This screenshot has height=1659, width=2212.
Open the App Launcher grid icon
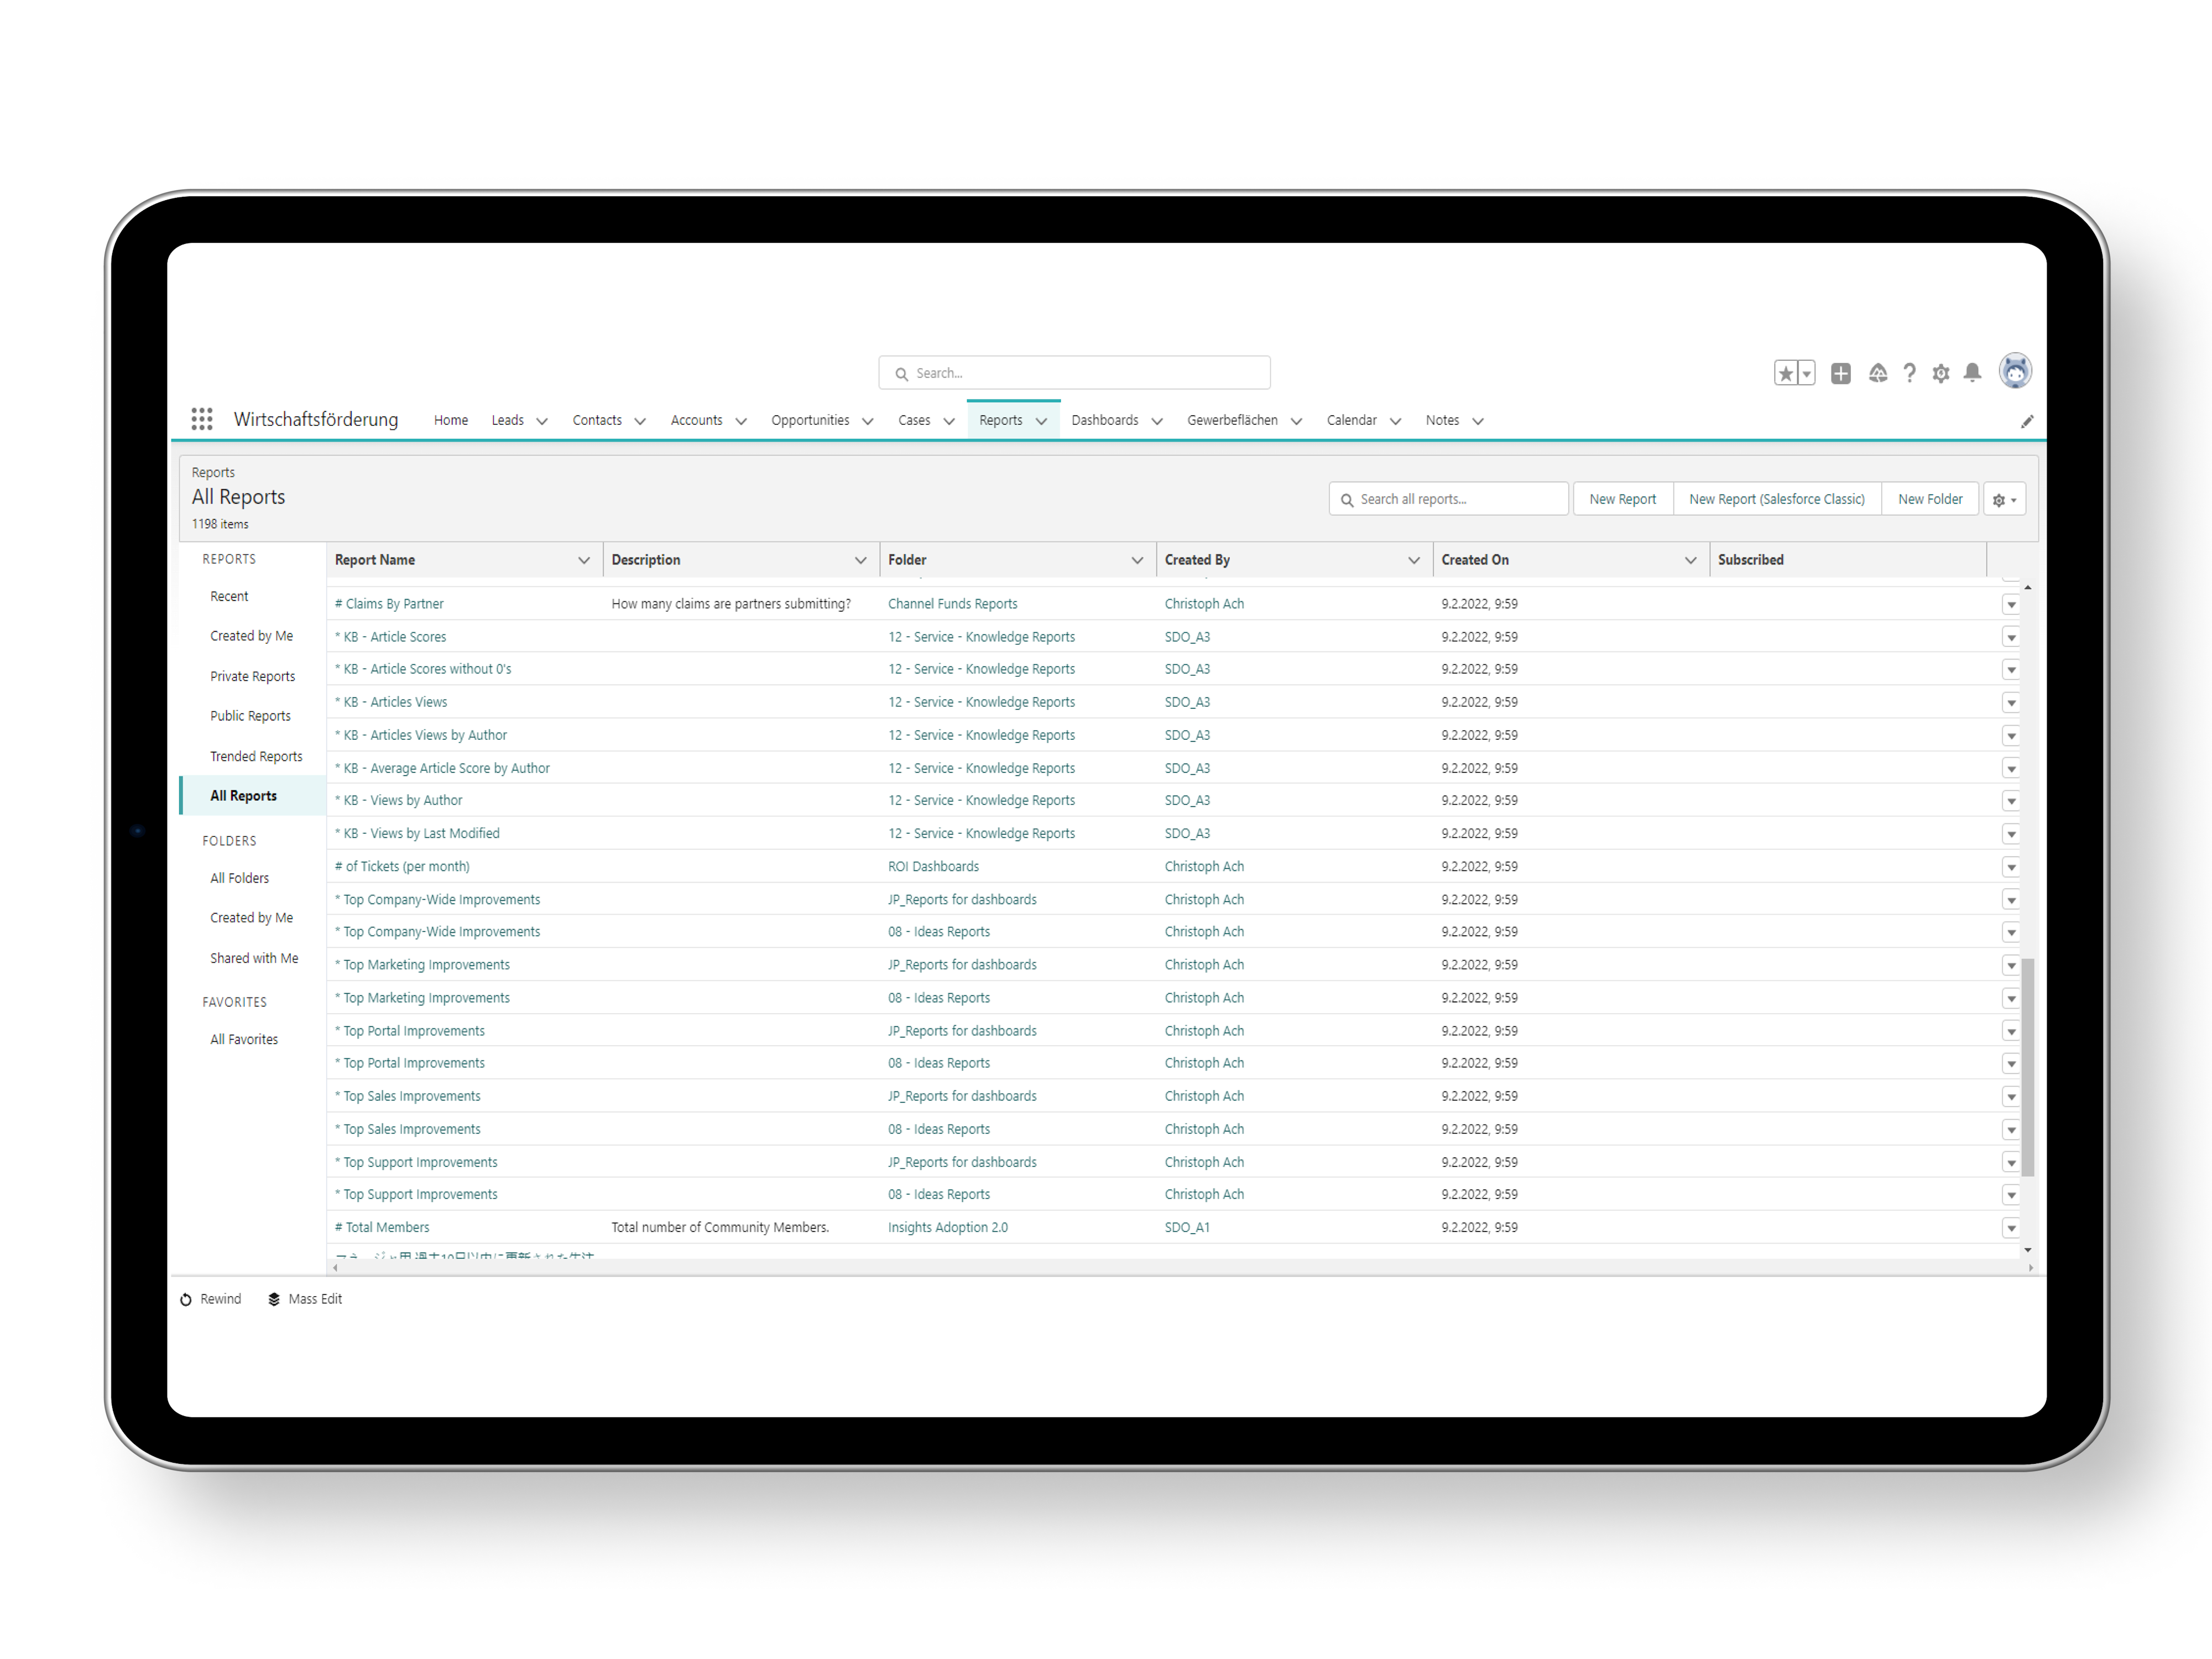tap(202, 419)
